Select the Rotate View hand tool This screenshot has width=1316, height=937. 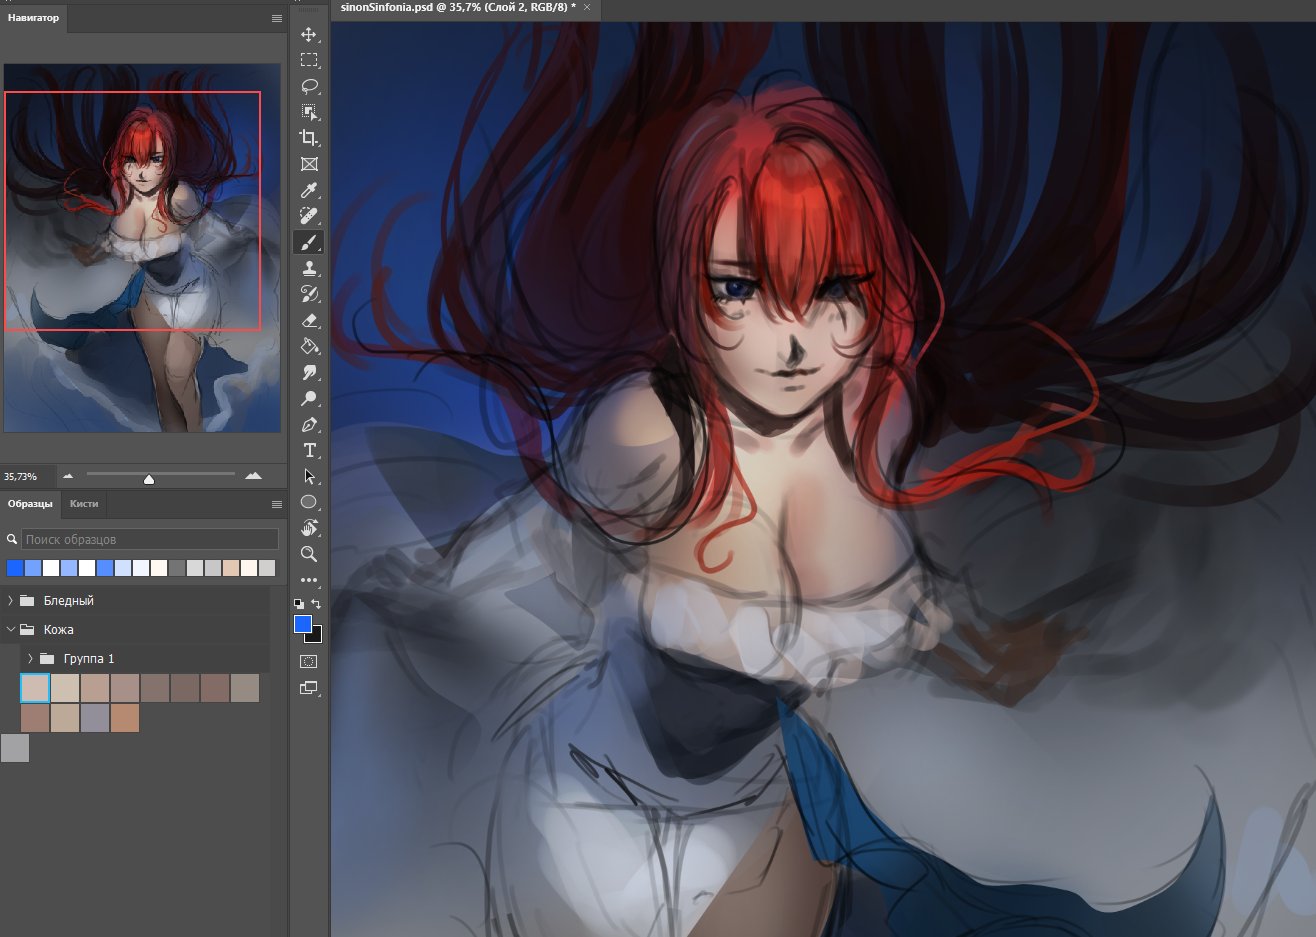309,528
